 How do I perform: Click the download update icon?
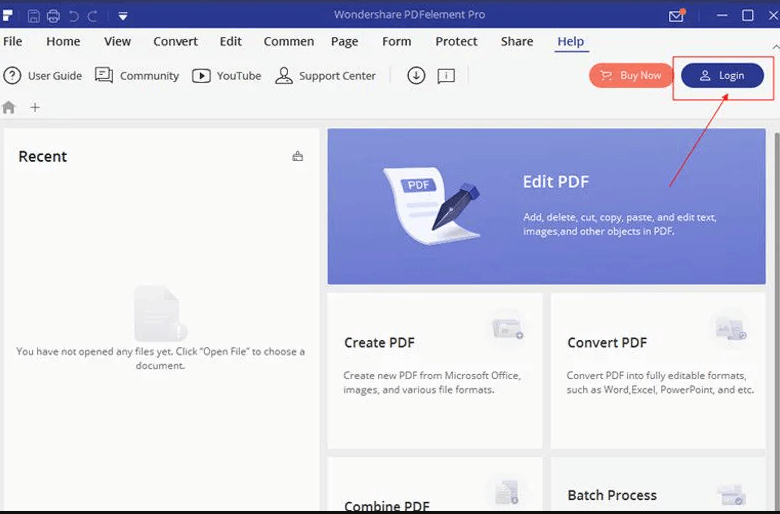416,76
